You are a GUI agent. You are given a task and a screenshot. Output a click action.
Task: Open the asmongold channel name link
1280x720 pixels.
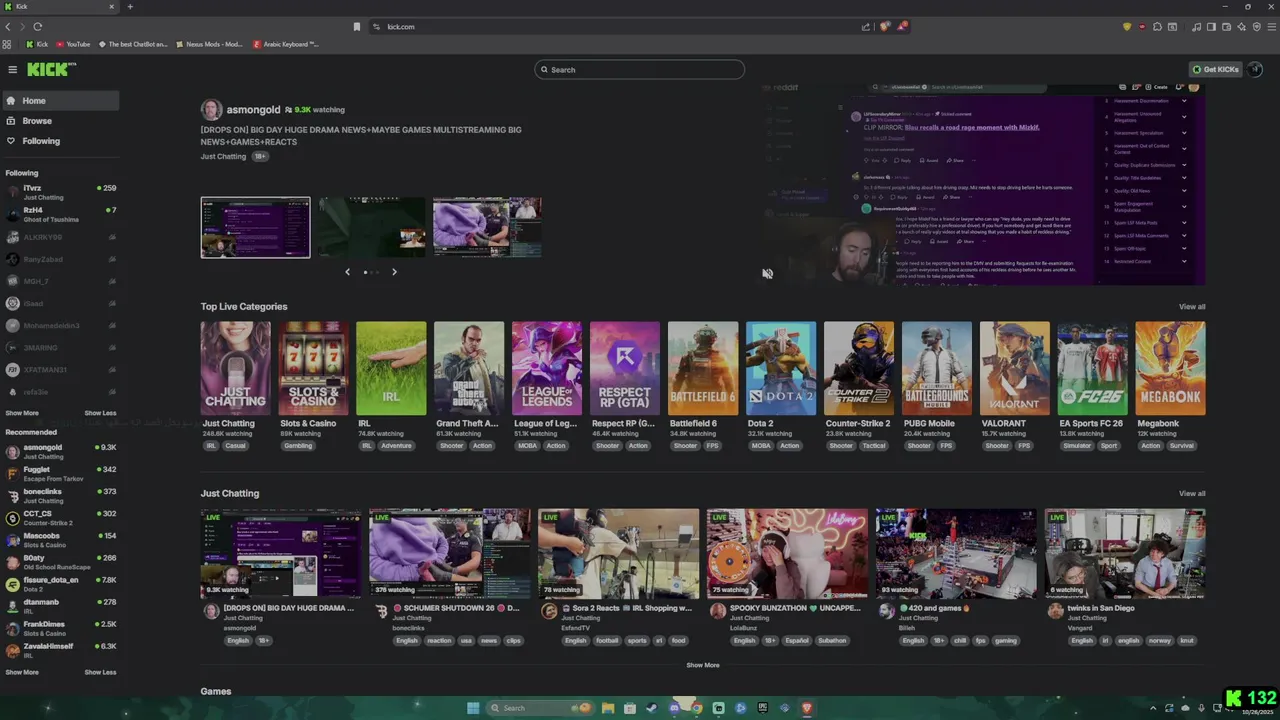(253, 110)
